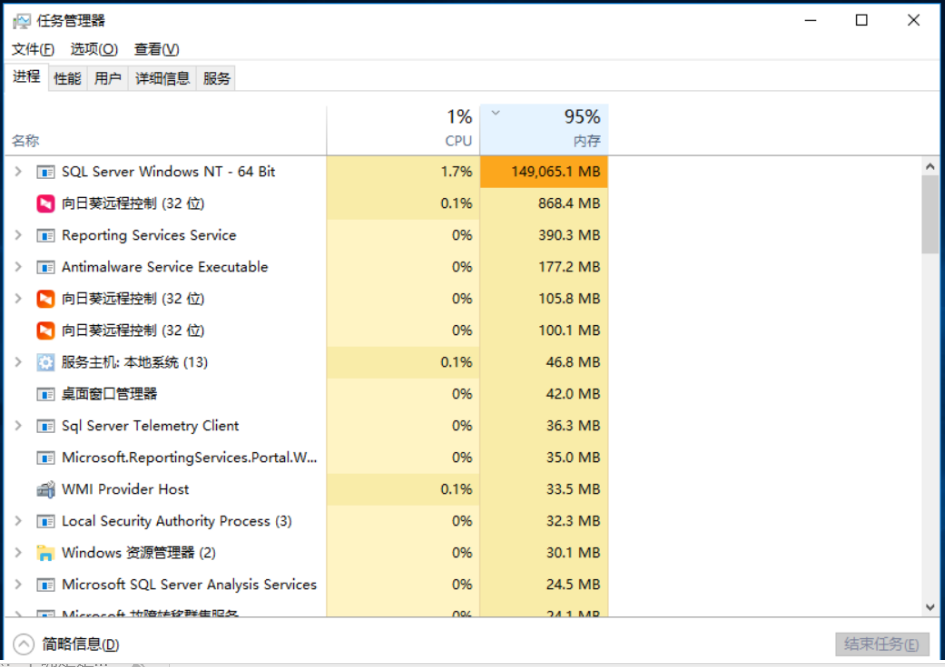Click the WMI Provider Host icon
Image resolution: width=945 pixels, height=667 pixels.
coord(45,489)
